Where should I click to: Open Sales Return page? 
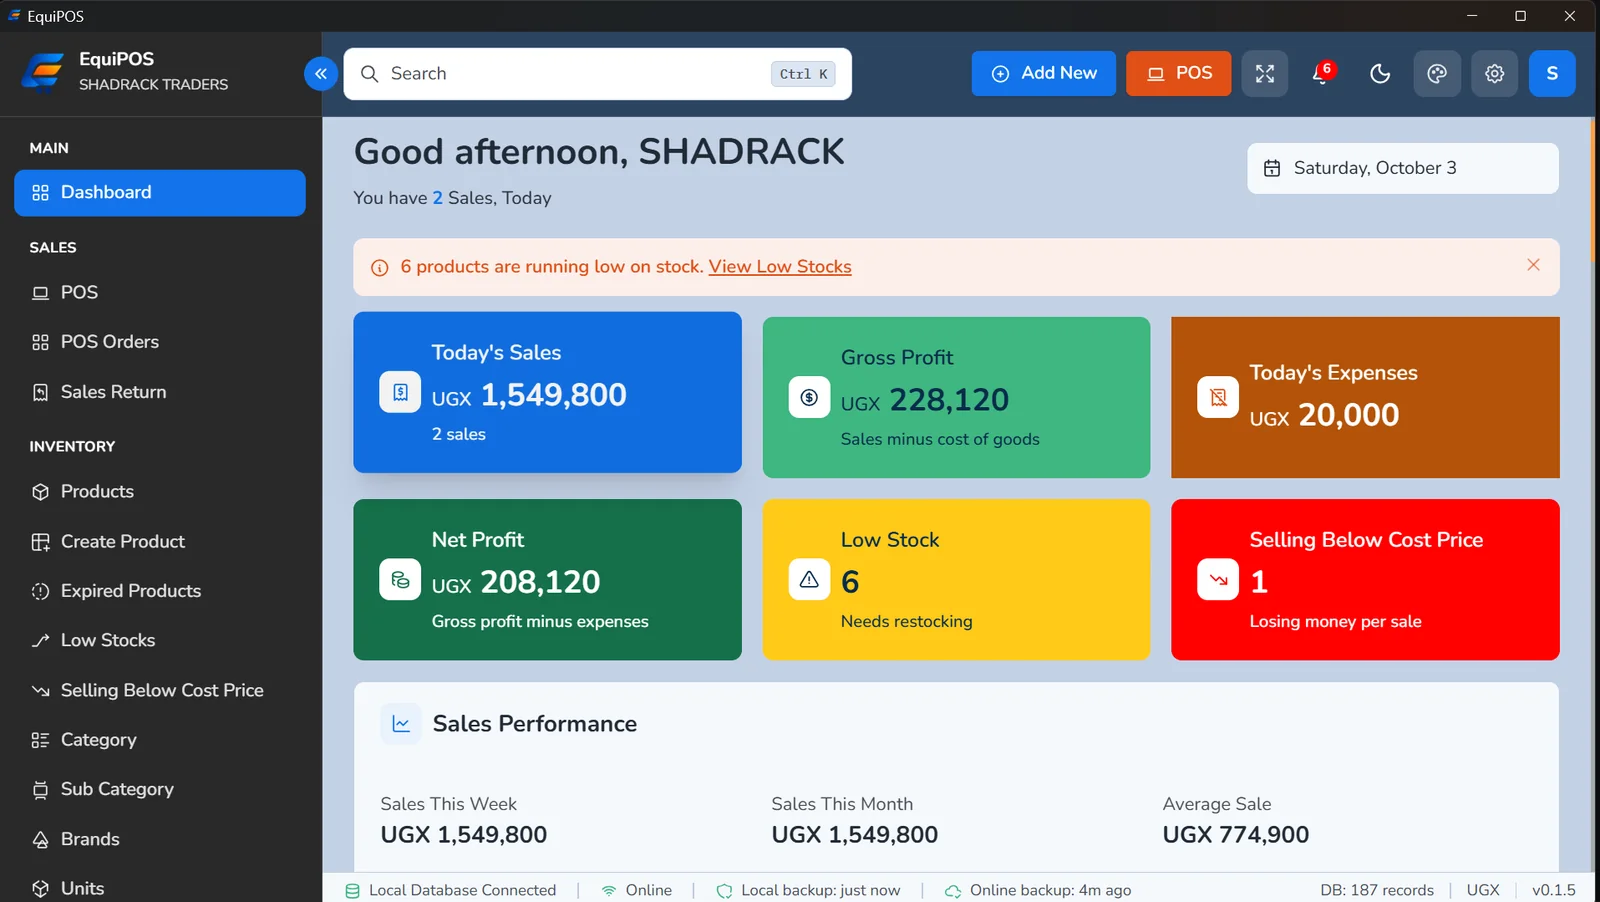click(x=160, y=392)
